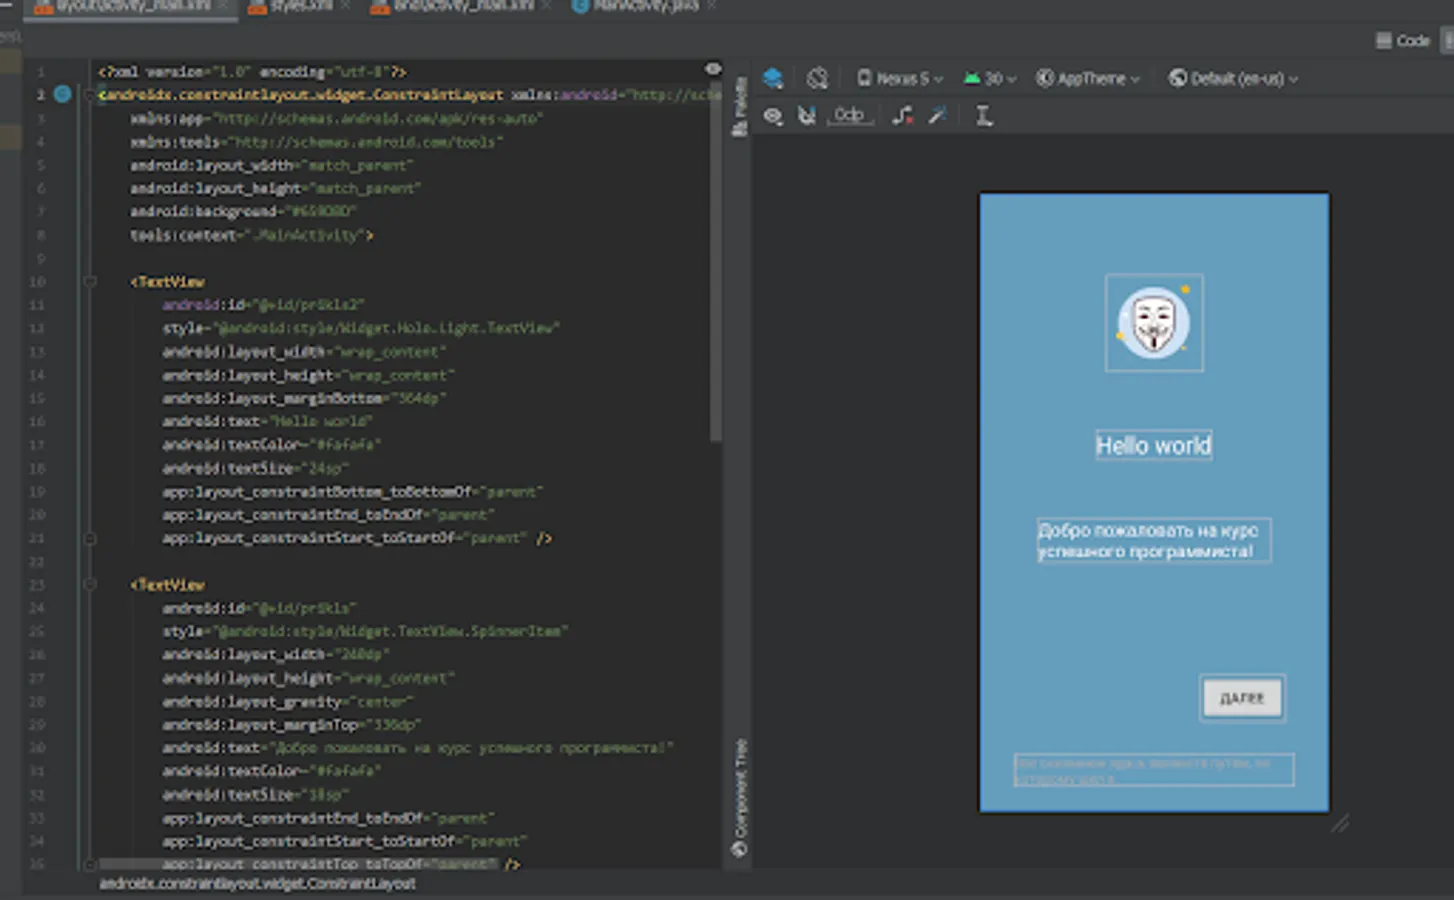Open the Nexus 5 device dropdown

pyautogui.click(x=900, y=78)
